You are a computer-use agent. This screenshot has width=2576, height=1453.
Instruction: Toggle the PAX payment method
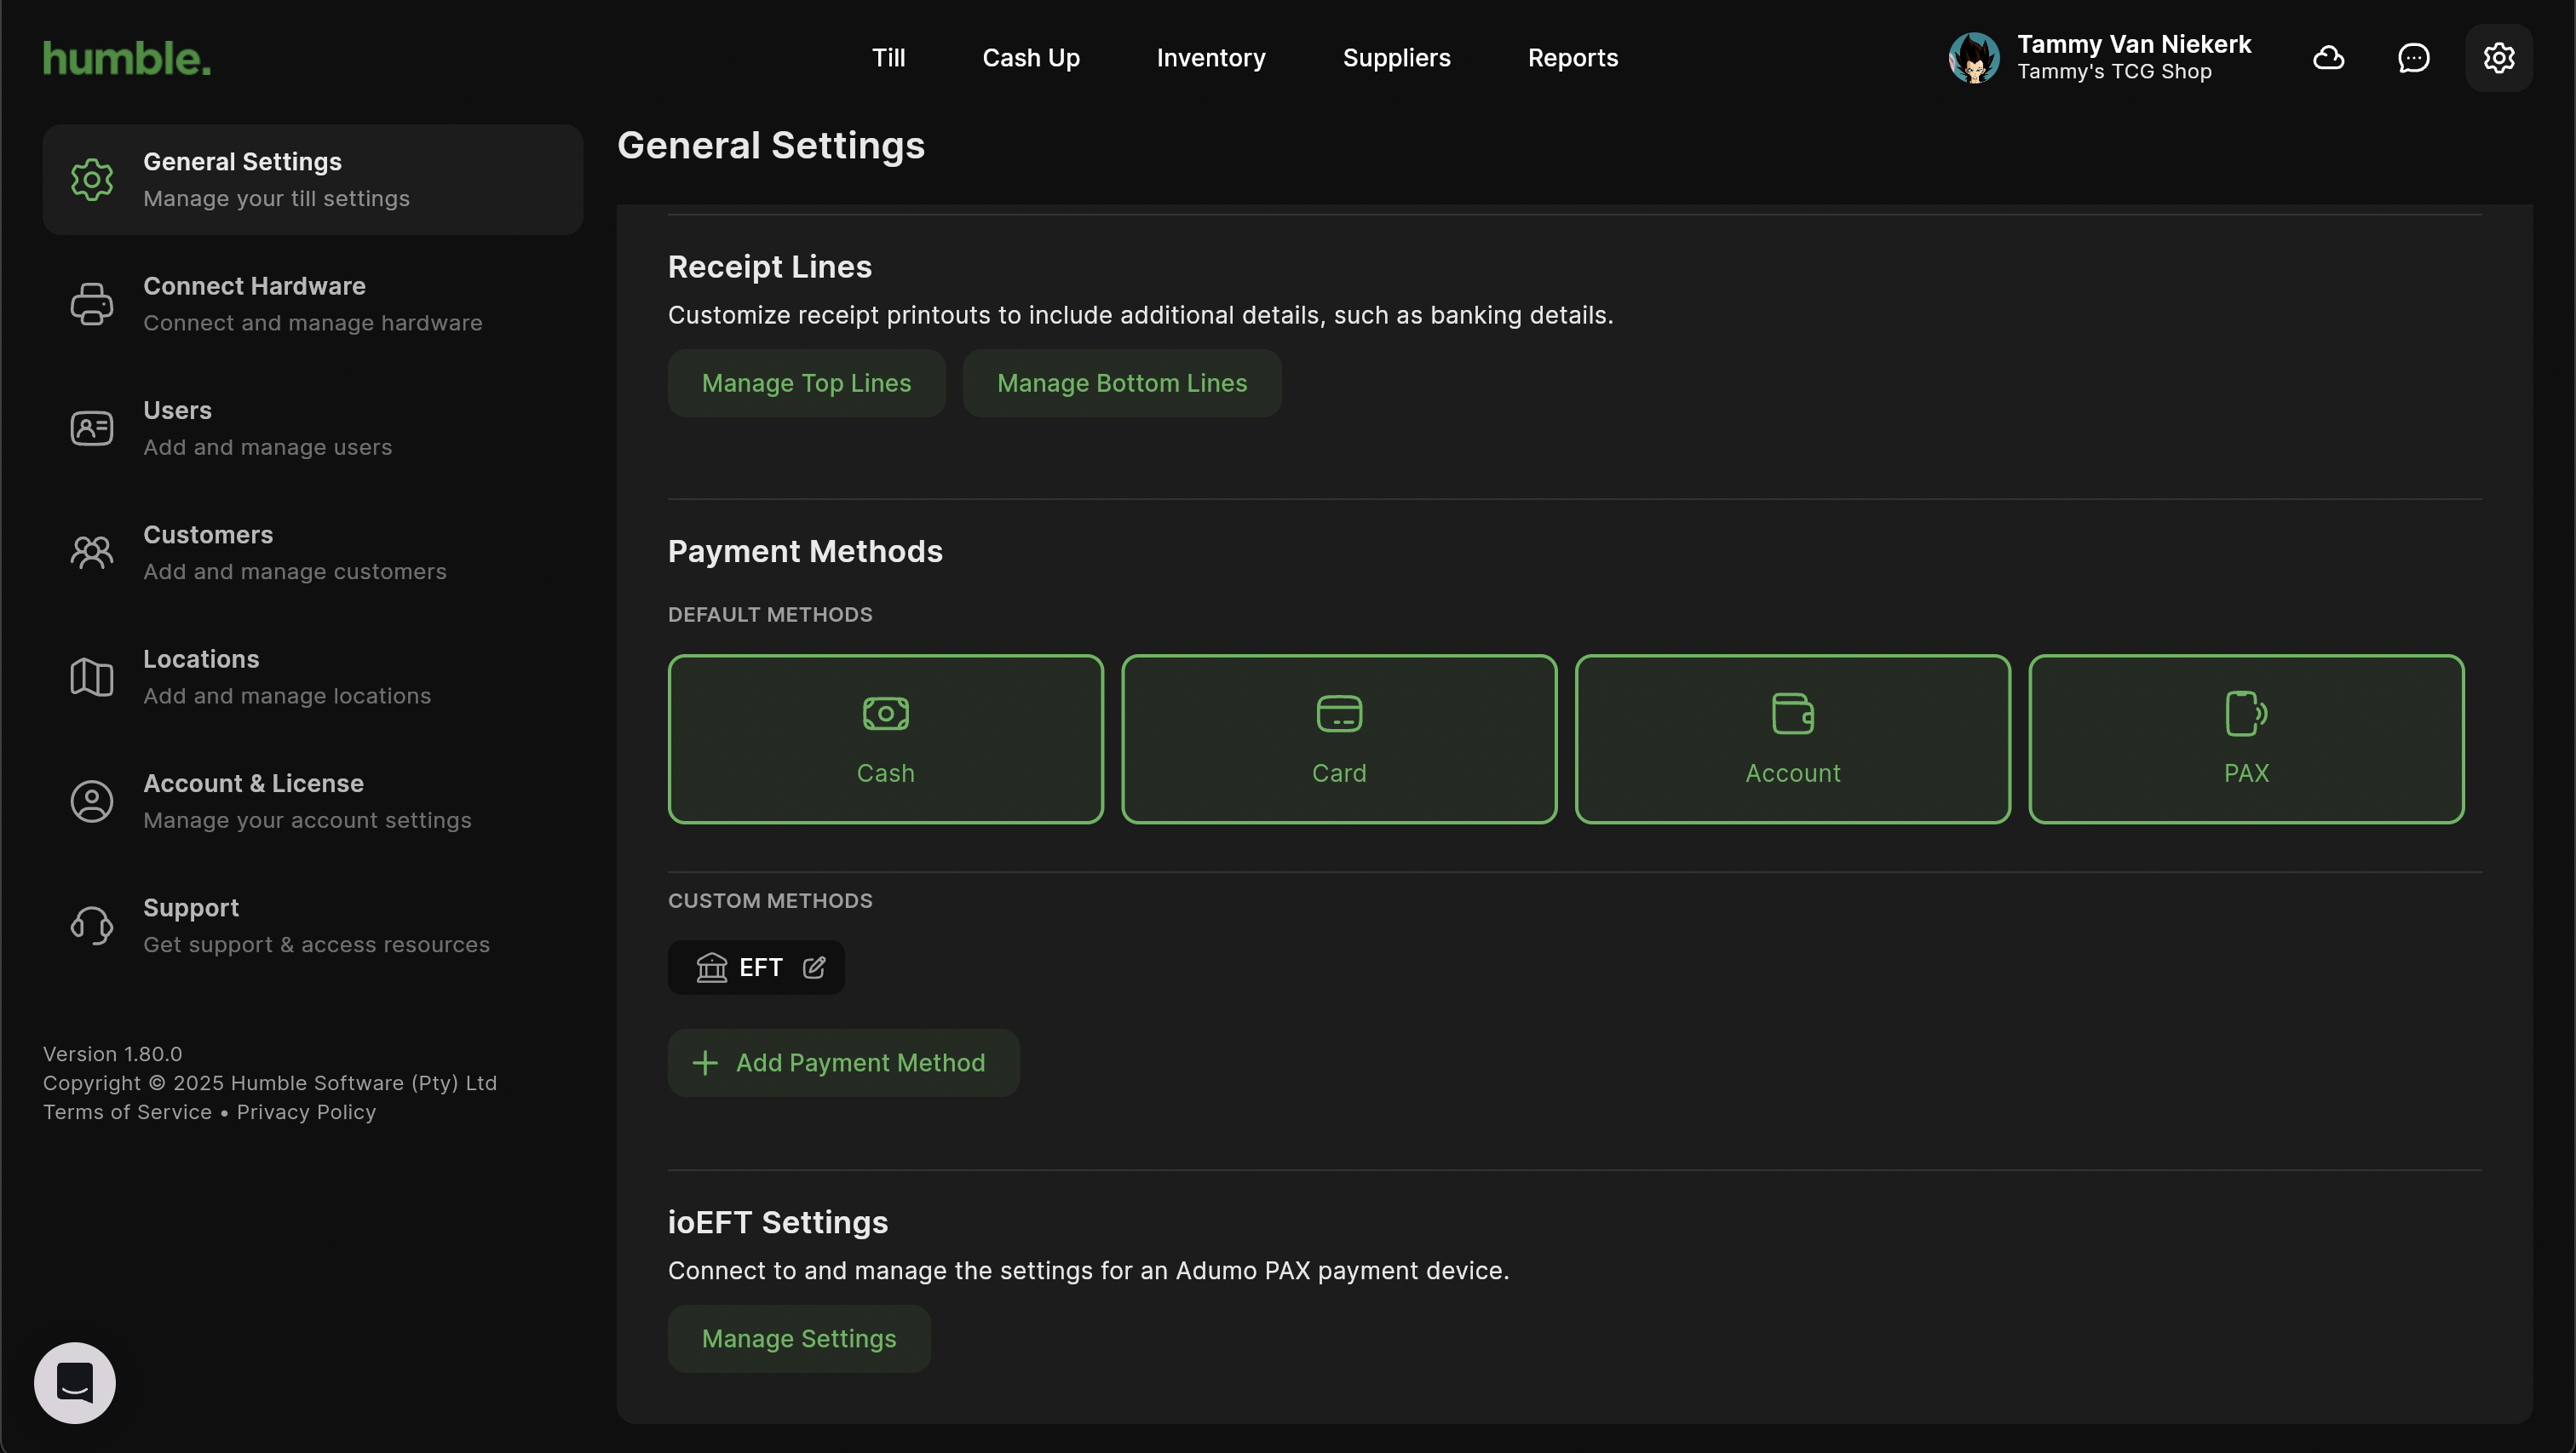[x=2245, y=739]
